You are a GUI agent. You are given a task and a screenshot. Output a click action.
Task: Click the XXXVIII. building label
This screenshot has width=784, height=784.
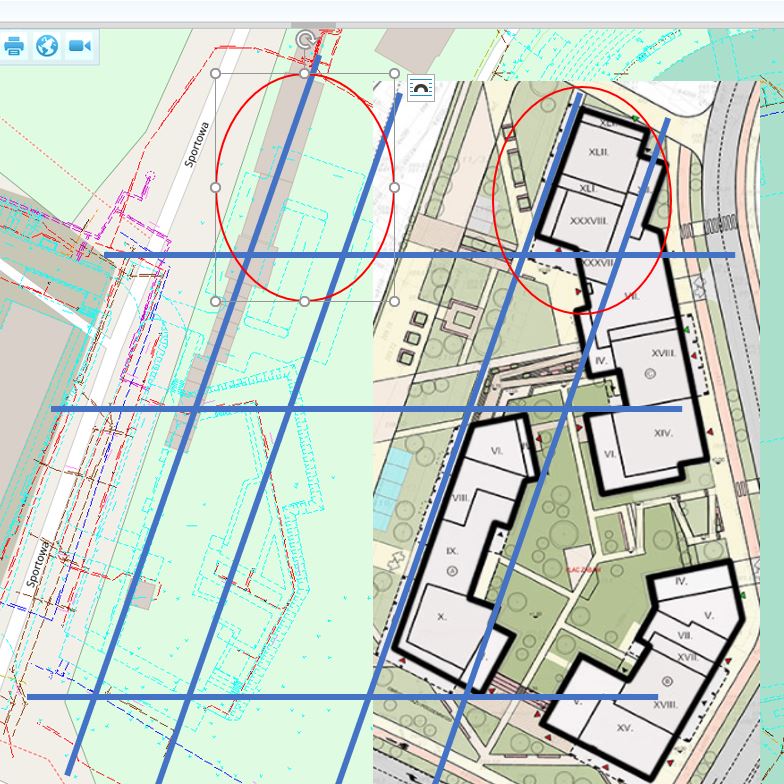point(588,220)
